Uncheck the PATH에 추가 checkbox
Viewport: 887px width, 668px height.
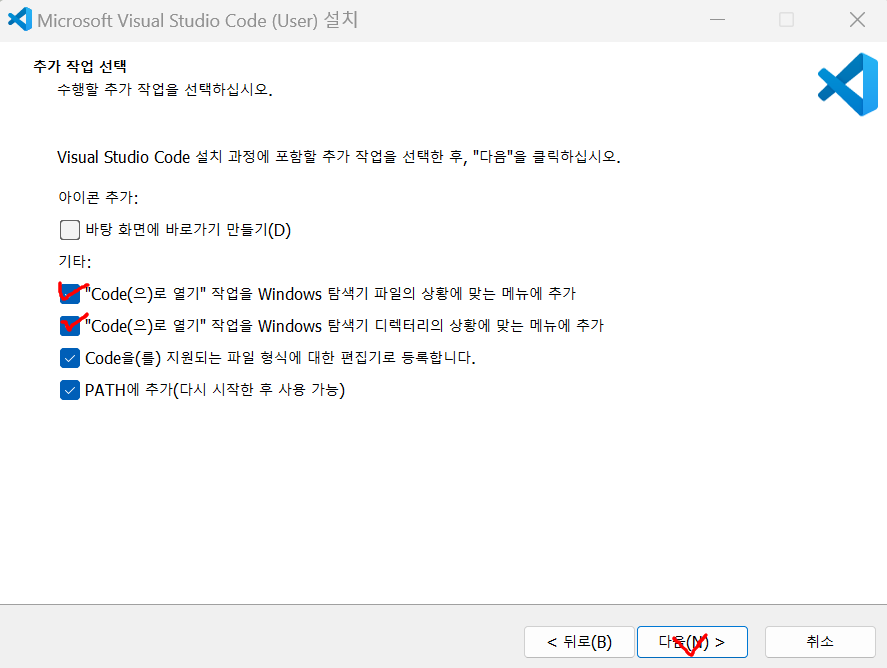tap(70, 390)
